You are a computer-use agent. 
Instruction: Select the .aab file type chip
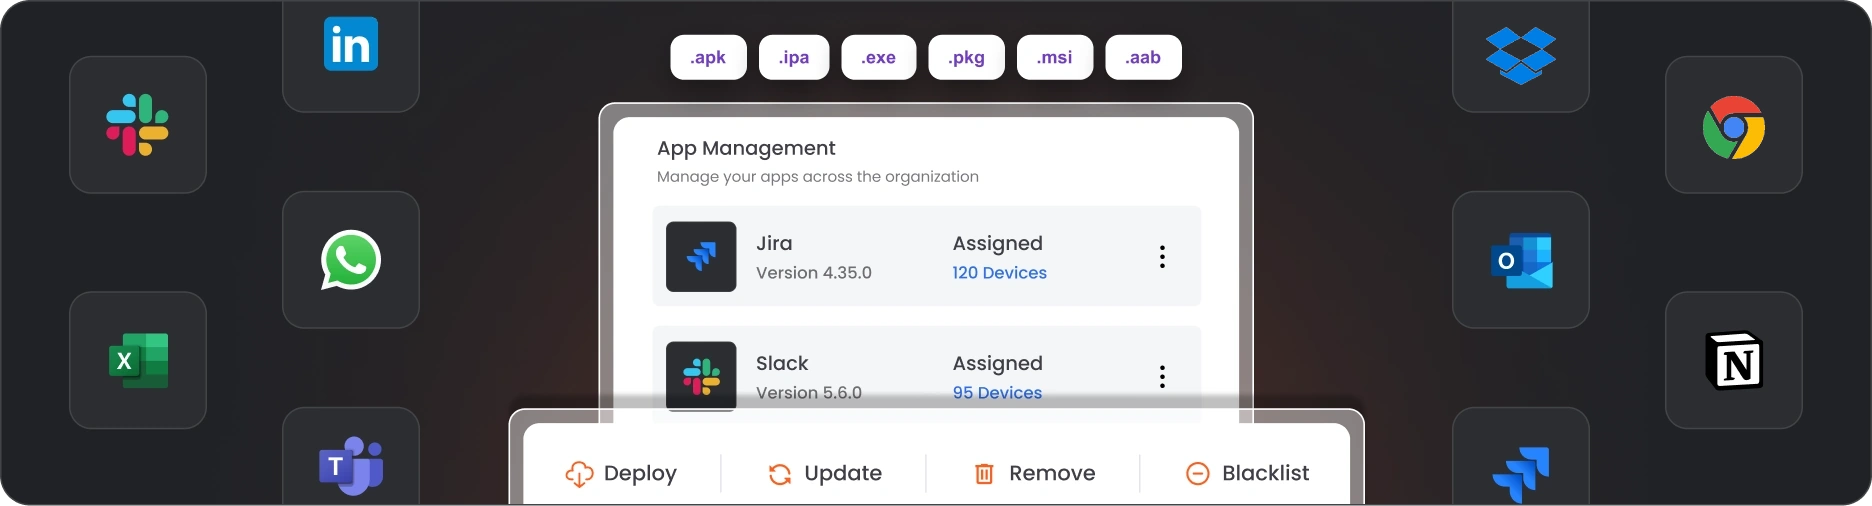tap(1143, 57)
